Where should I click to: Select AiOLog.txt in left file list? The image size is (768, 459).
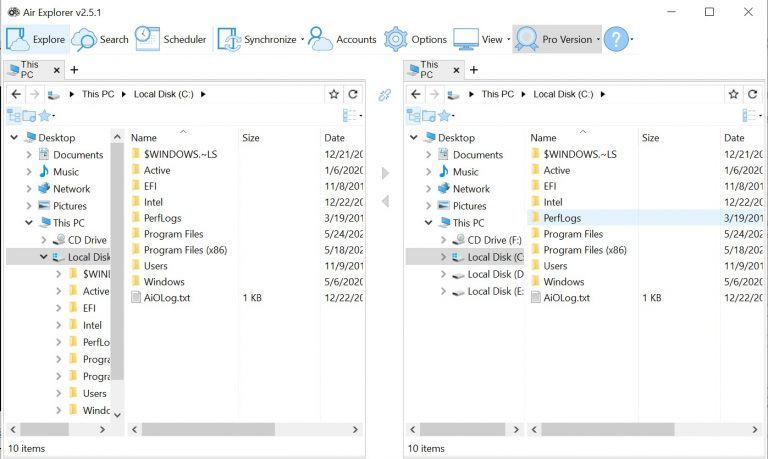point(167,298)
